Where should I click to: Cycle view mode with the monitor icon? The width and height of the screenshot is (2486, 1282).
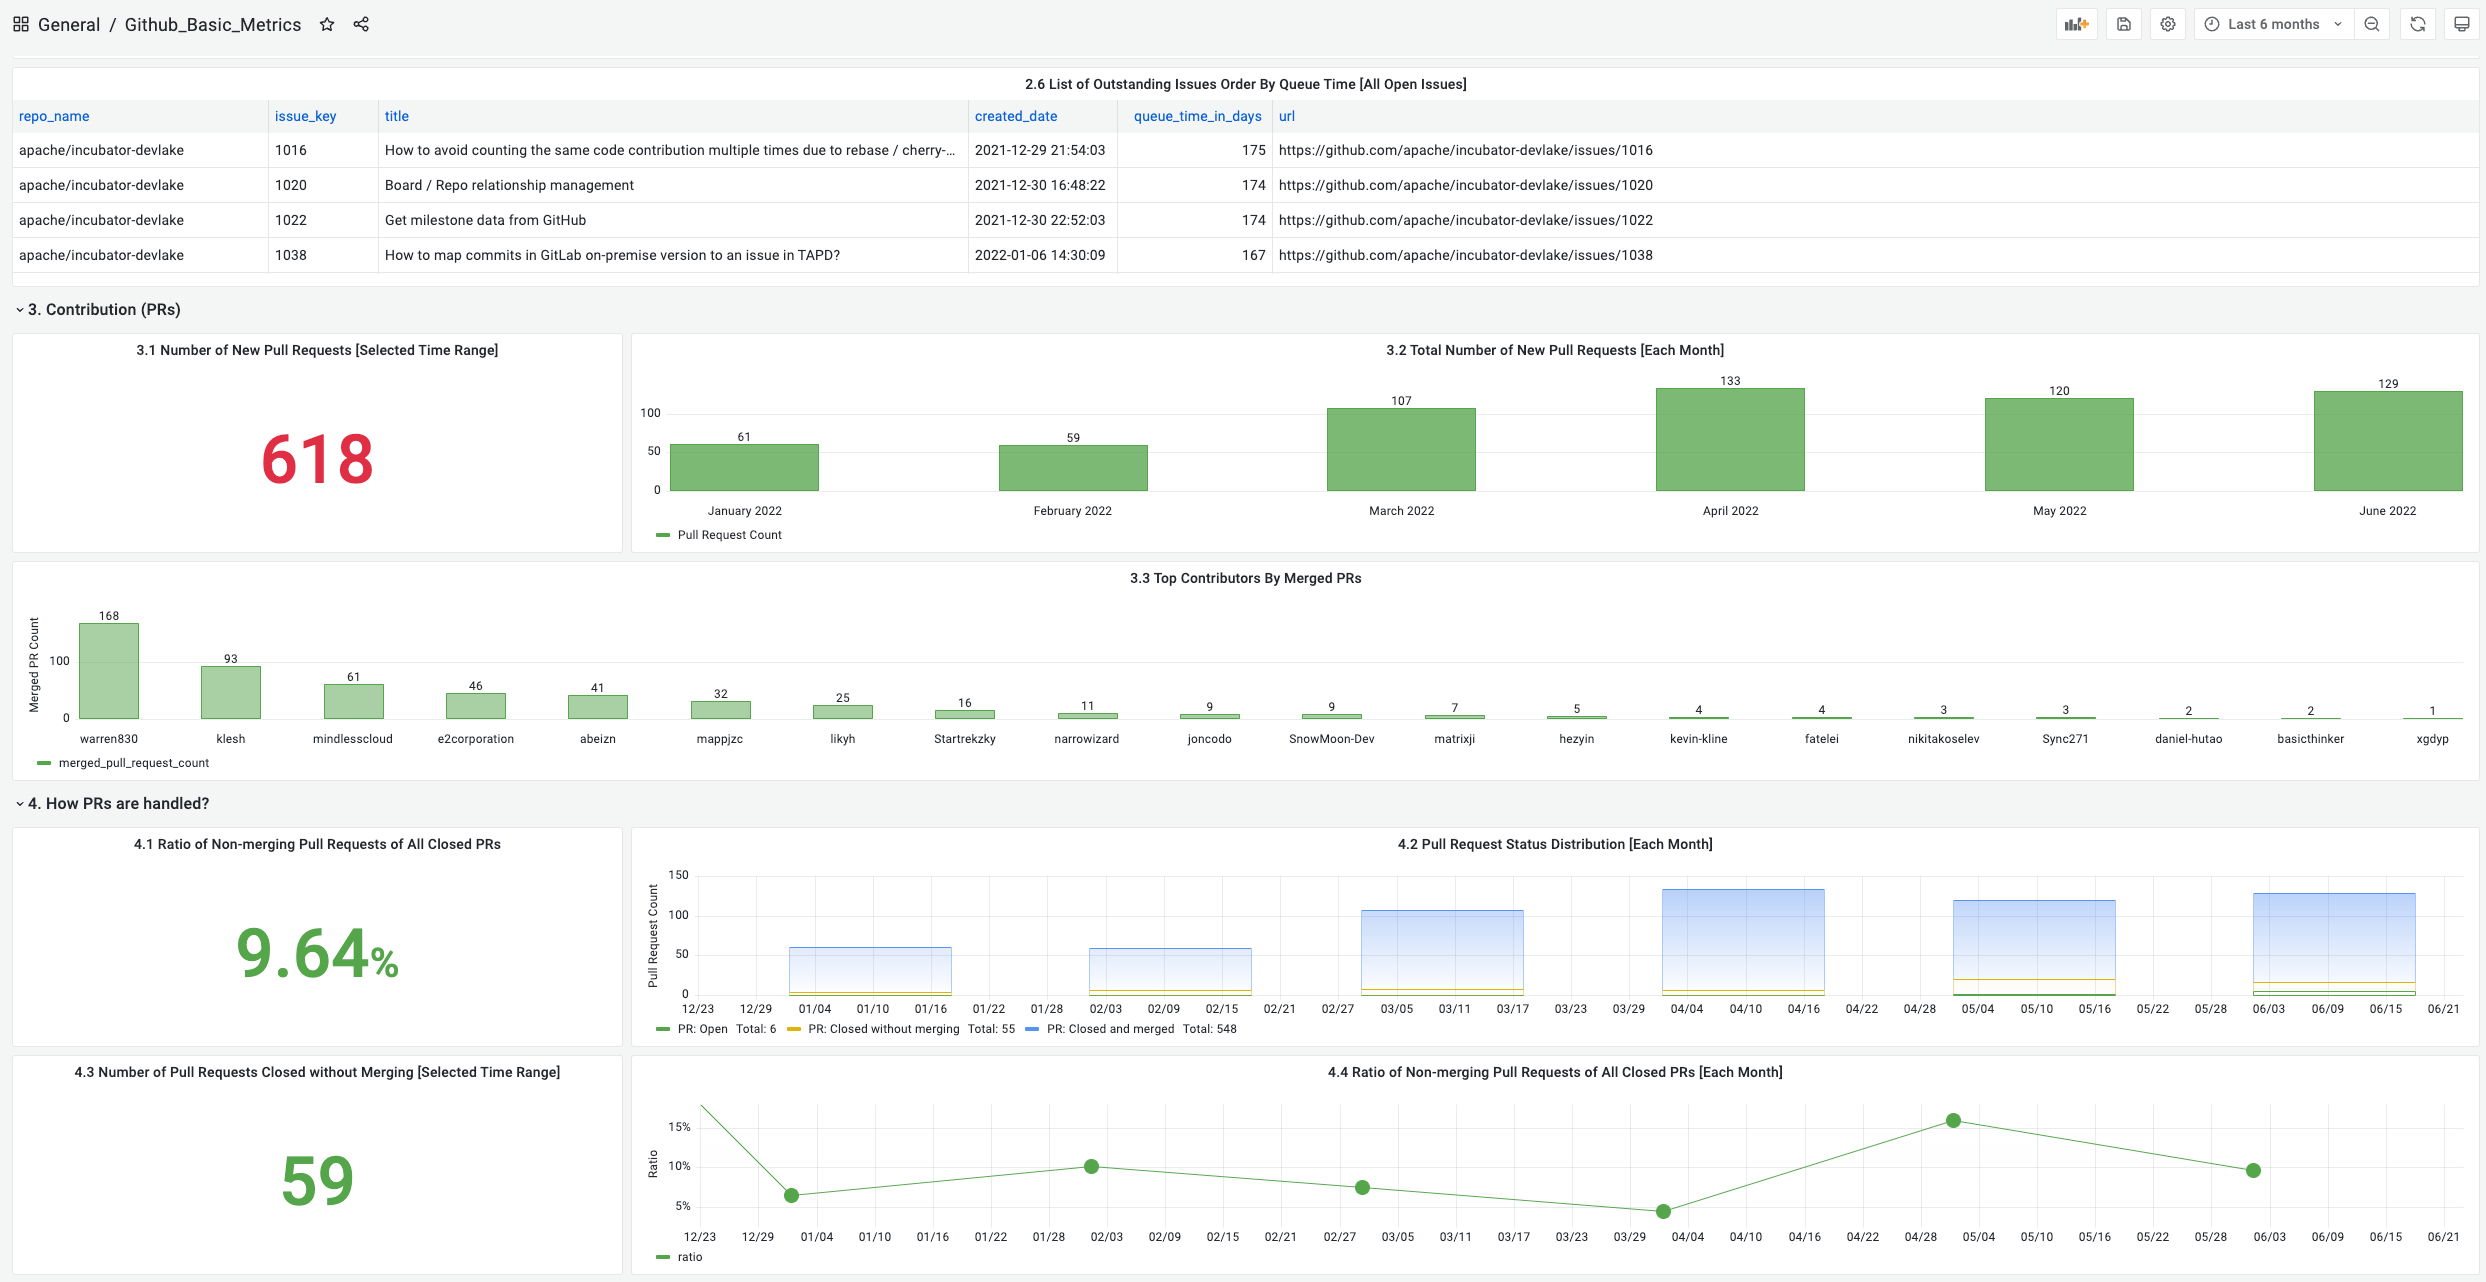(2462, 24)
